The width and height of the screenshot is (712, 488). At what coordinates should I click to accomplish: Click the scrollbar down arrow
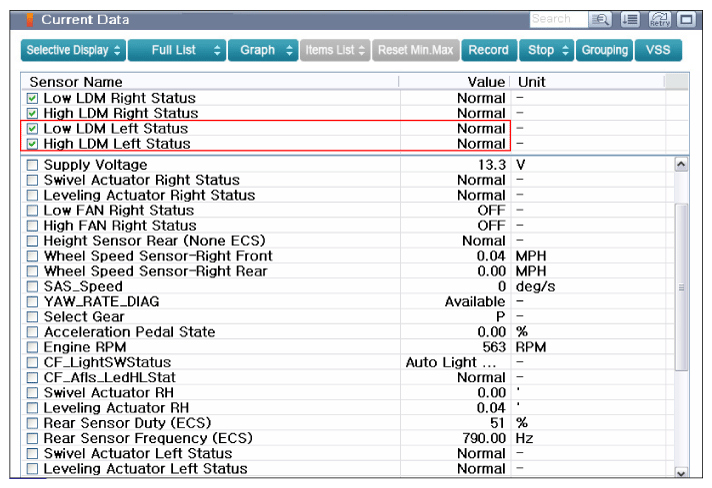(x=681, y=473)
